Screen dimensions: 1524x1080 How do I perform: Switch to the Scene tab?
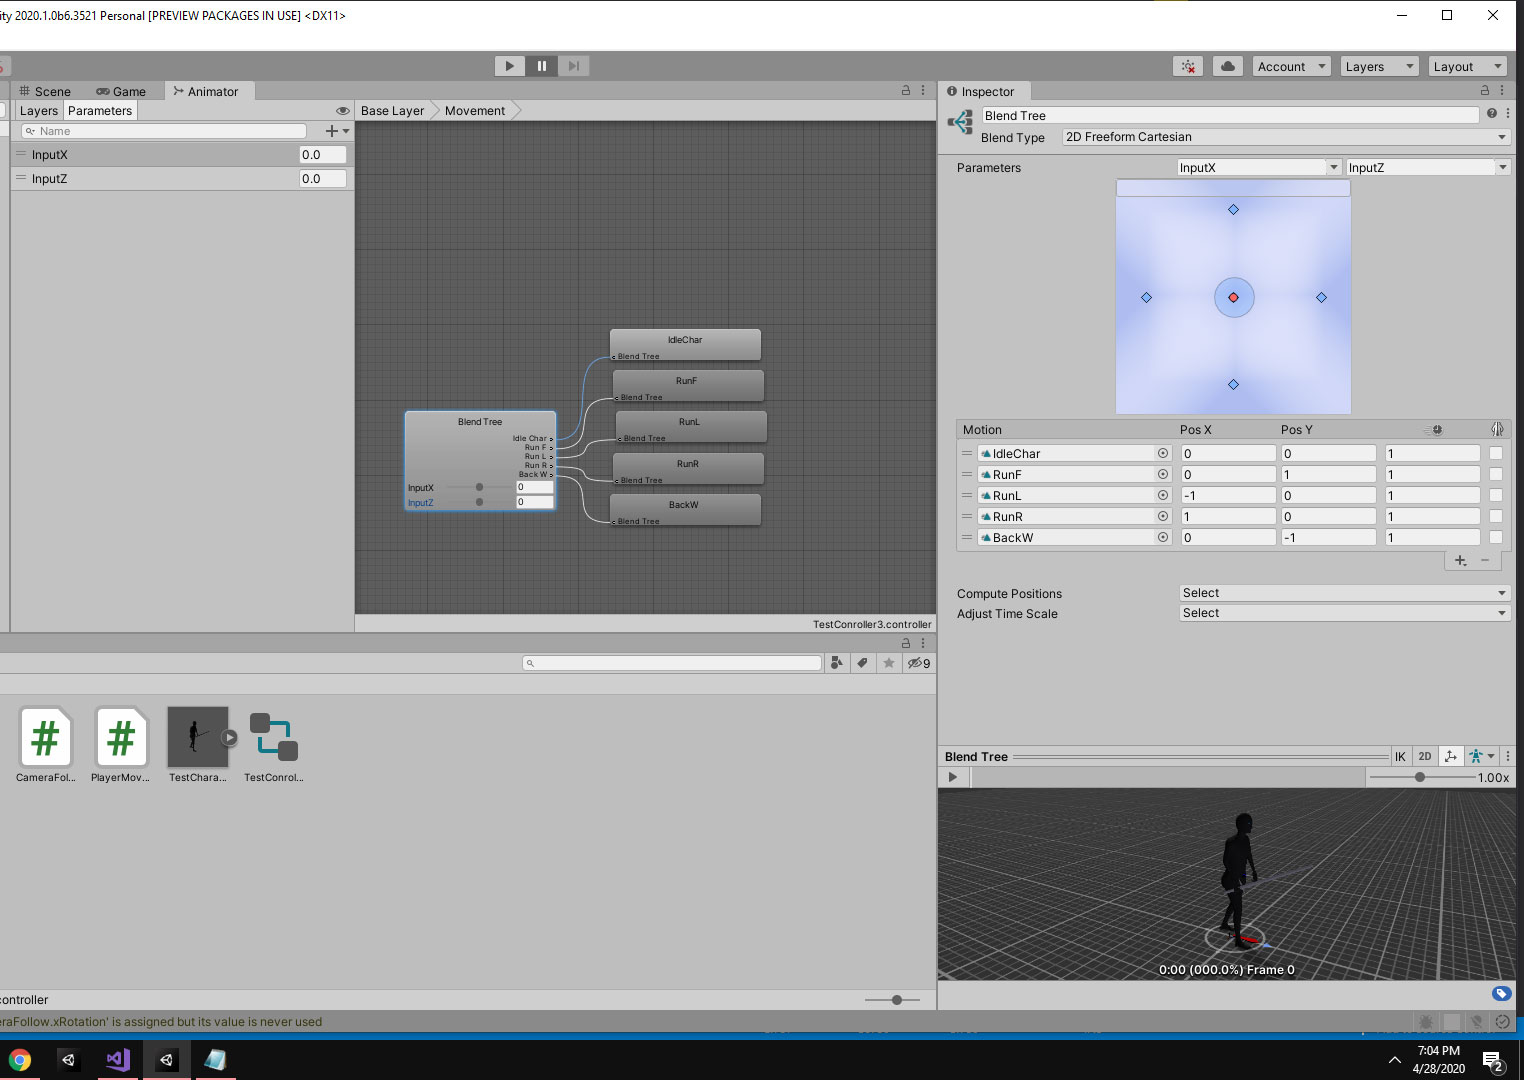pyautogui.click(x=45, y=91)
